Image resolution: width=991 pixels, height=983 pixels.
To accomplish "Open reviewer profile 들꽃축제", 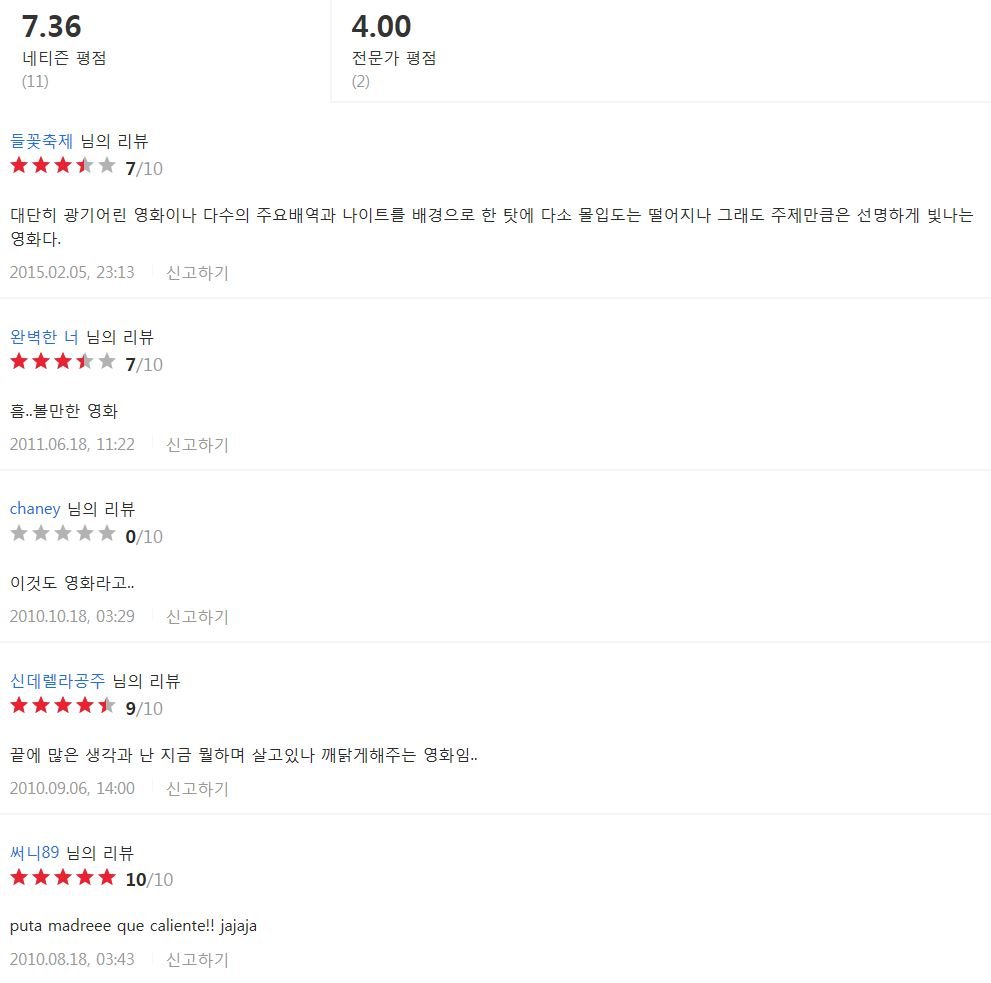I will pyautogui.click(x=42, y=141).
